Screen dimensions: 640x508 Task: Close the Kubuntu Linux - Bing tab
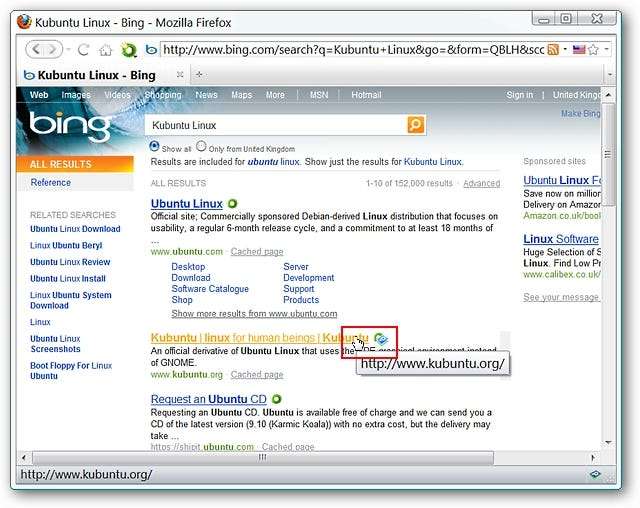(180, 74)
